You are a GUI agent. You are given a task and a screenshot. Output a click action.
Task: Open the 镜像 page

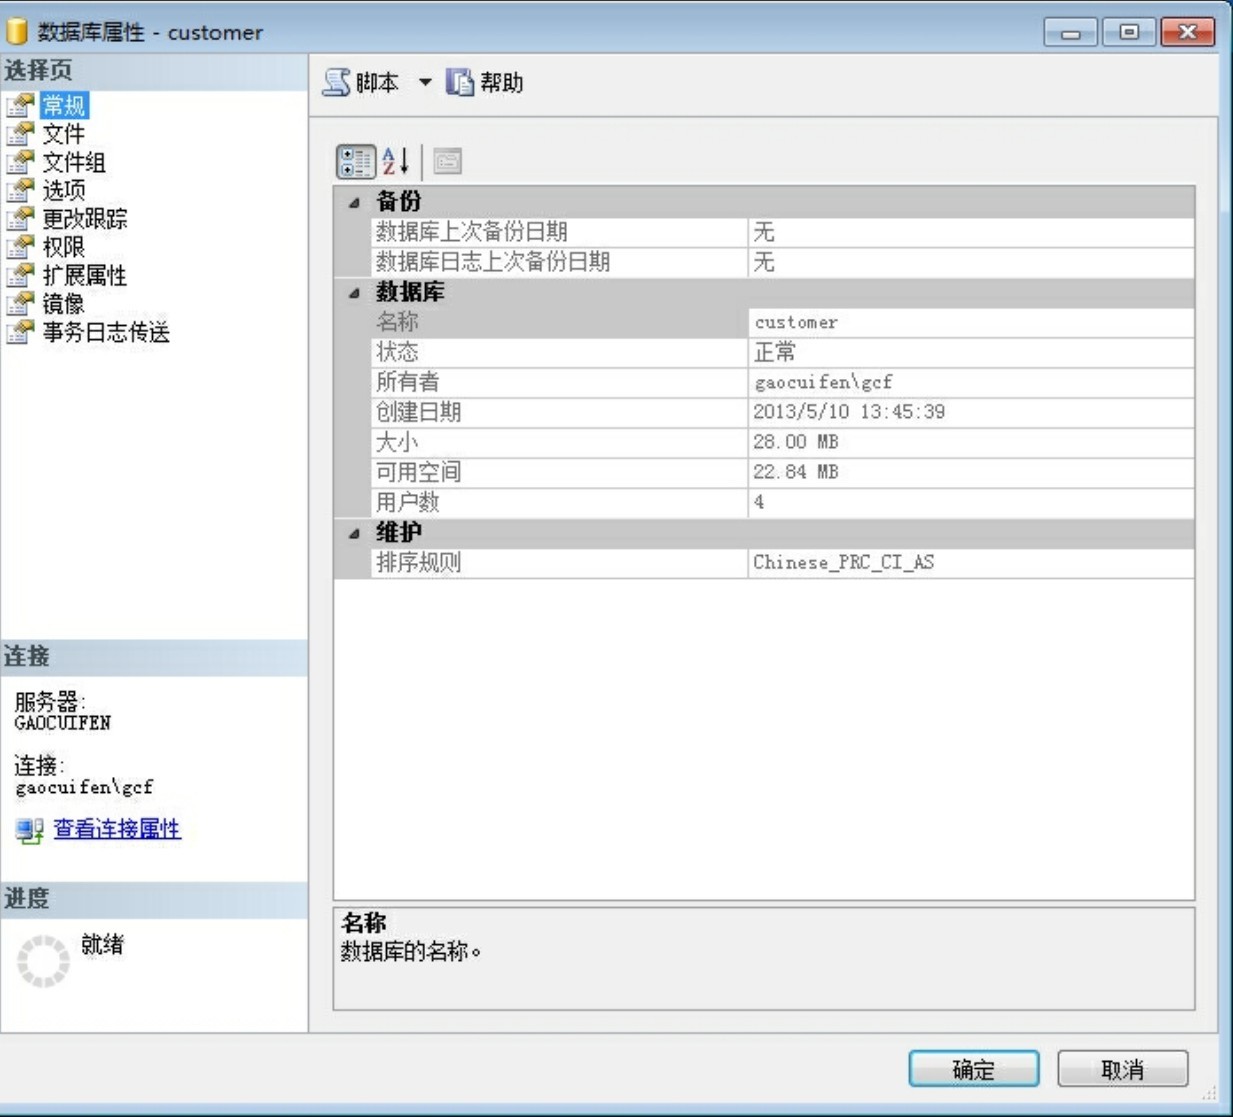point(64,303)
